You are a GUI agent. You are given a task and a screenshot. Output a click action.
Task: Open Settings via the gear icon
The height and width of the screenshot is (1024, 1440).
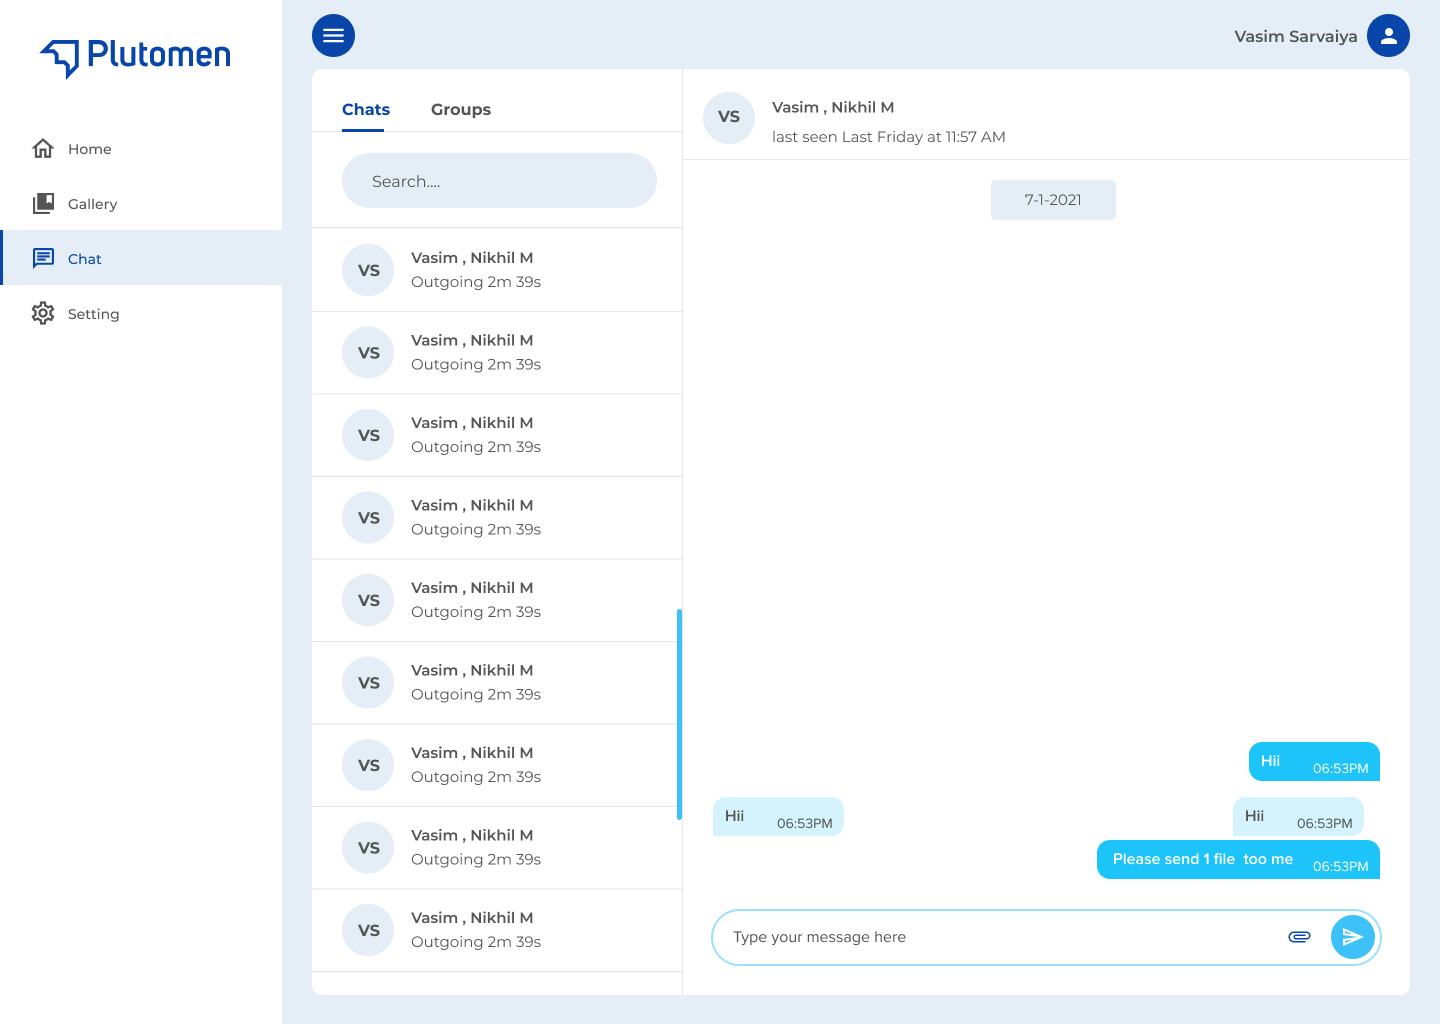click(43, 313)
